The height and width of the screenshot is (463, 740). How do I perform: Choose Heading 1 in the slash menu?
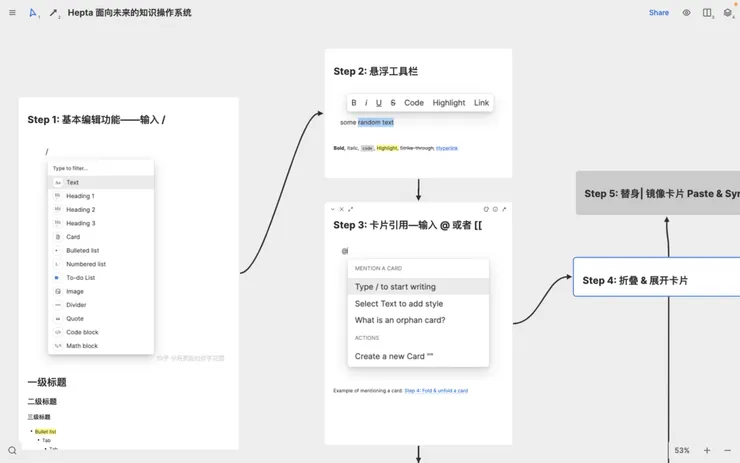click(101, 196)
